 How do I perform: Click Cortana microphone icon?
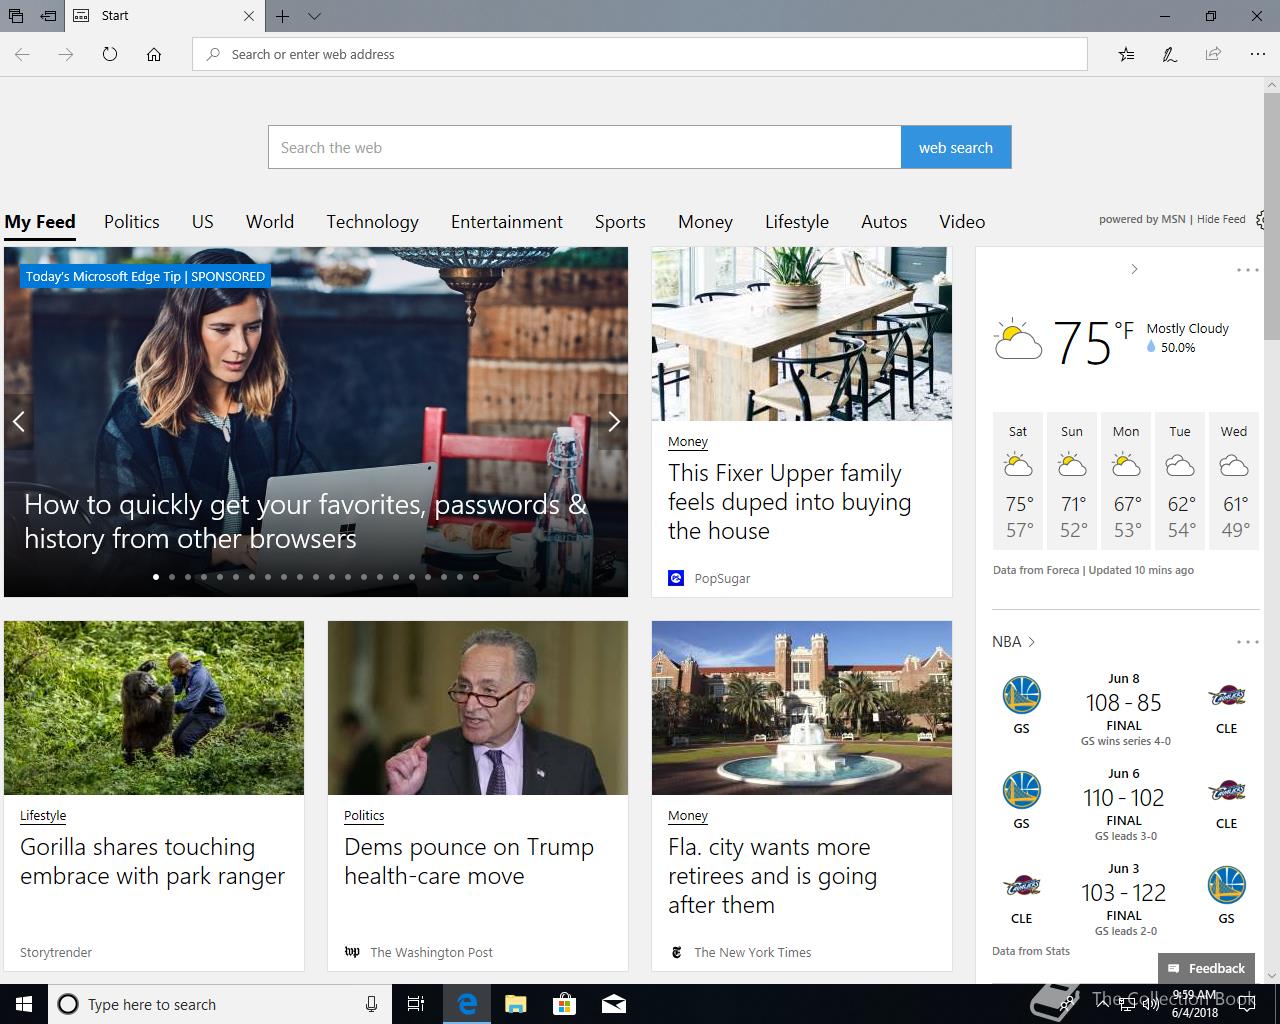coord(371,1004)
